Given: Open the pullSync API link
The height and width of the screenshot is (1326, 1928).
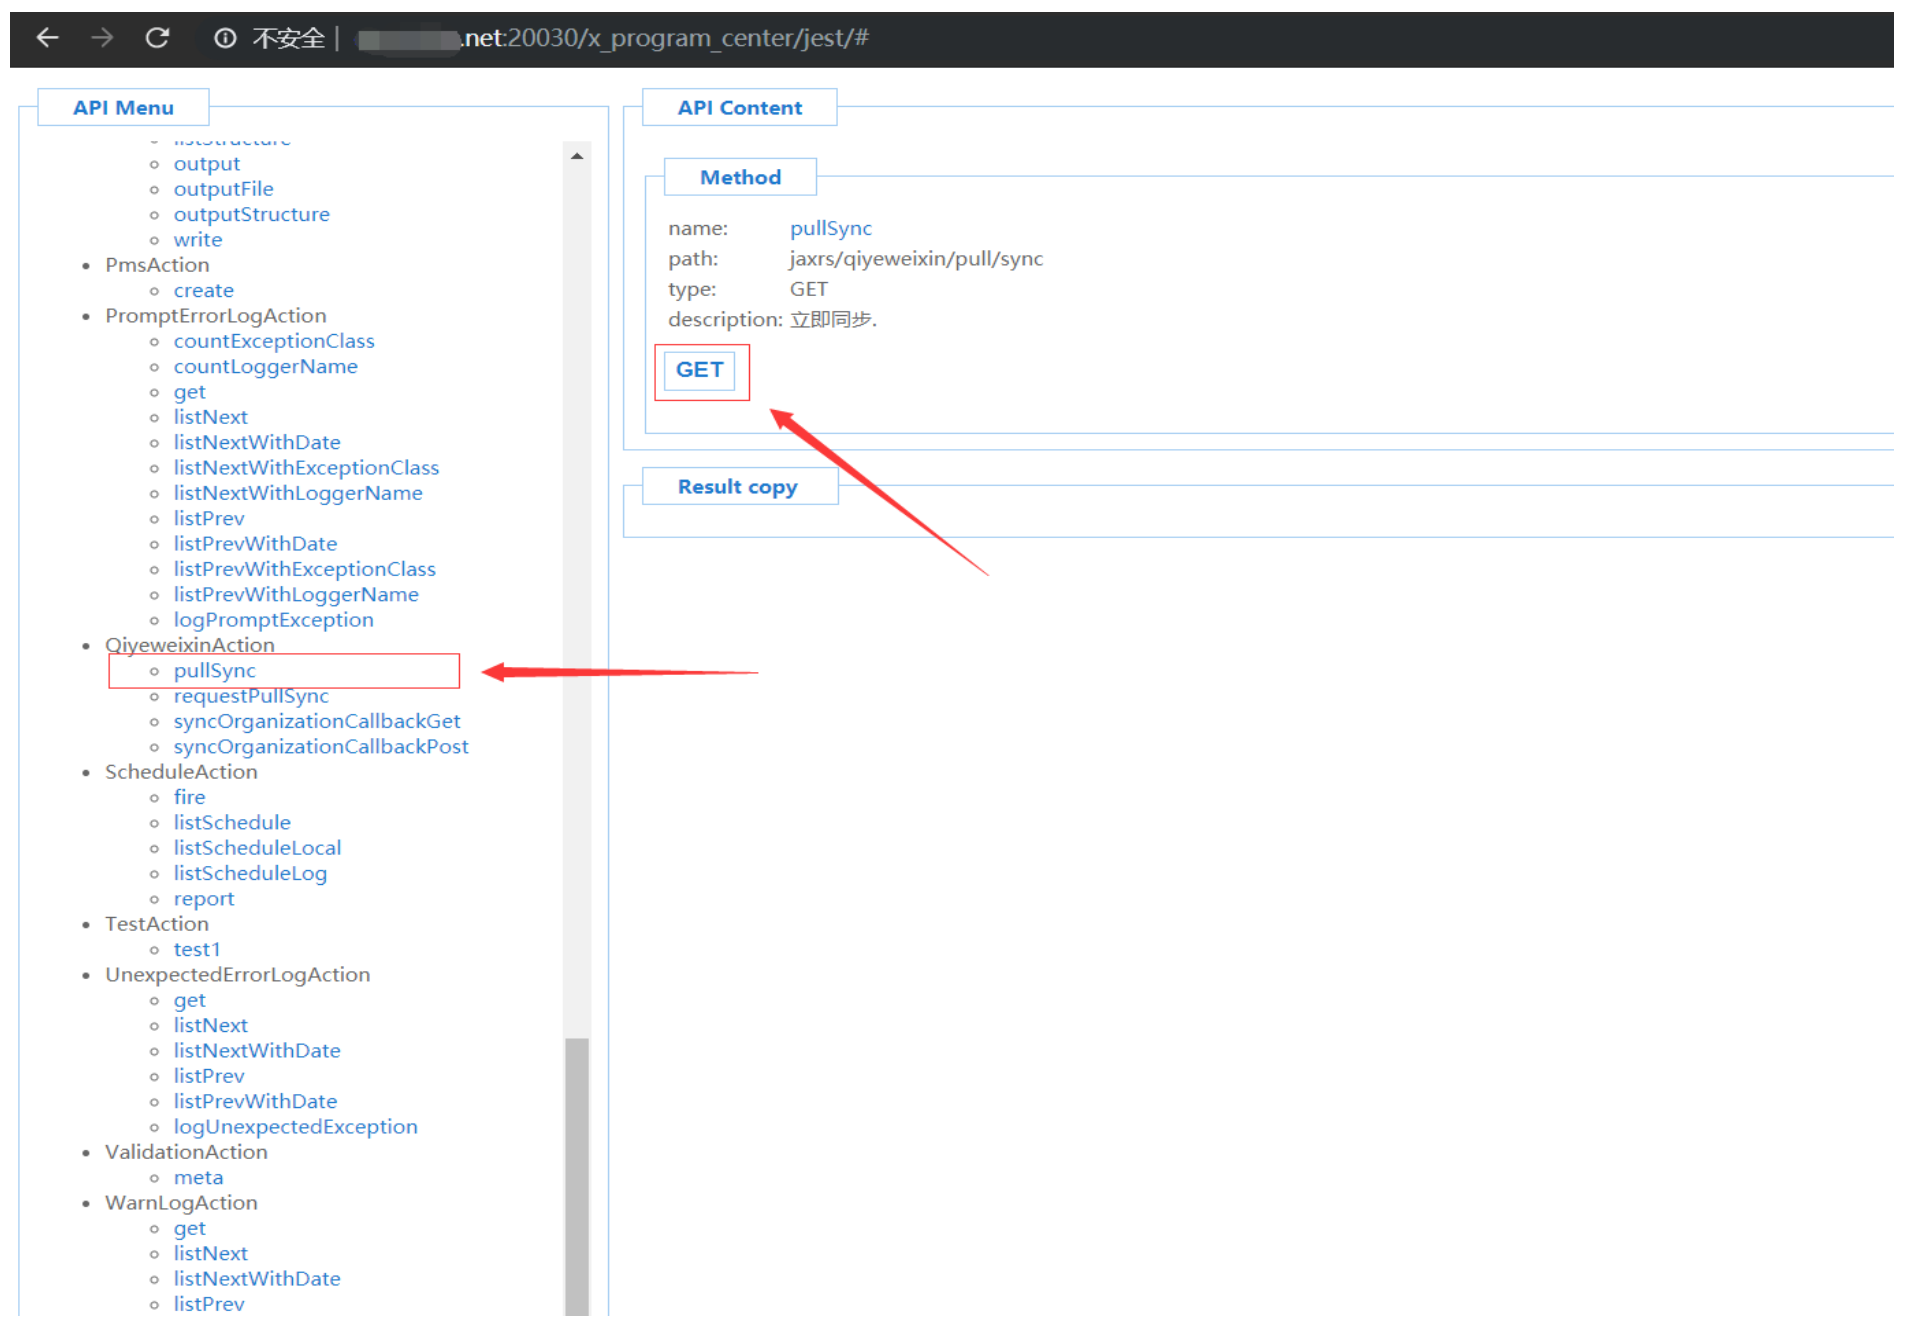Looking at the screenshot, I should 214,671.
